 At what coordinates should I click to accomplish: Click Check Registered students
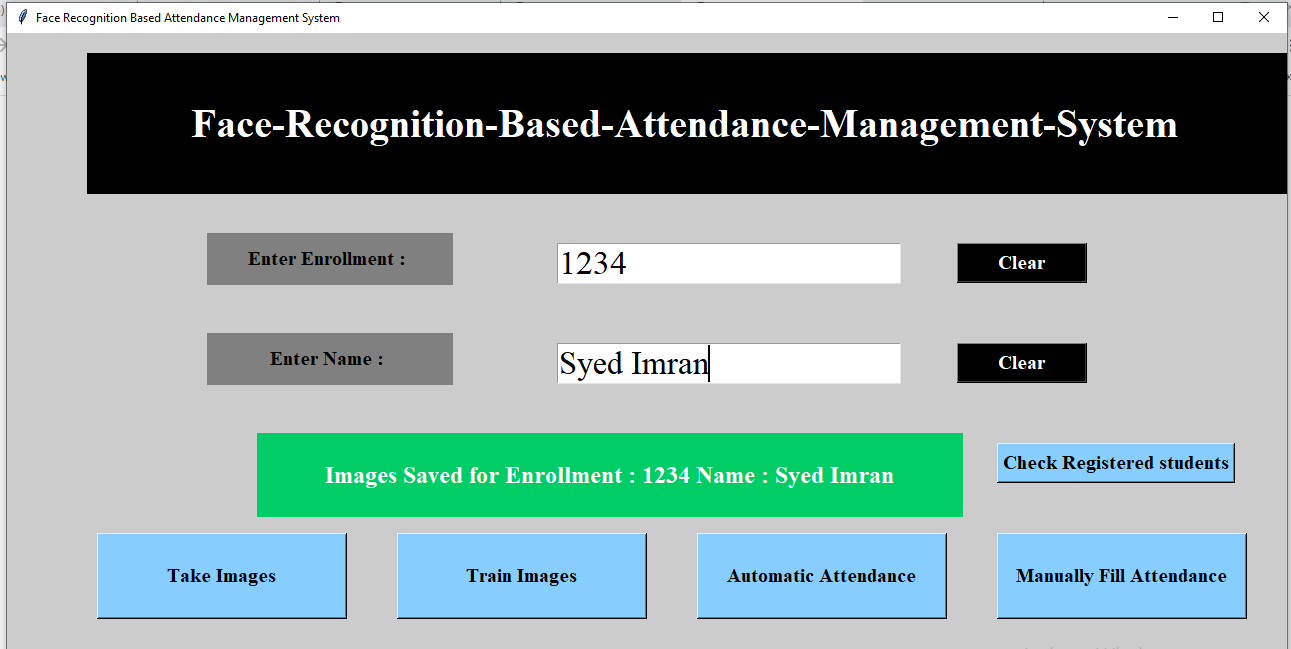pos(1115,462)
